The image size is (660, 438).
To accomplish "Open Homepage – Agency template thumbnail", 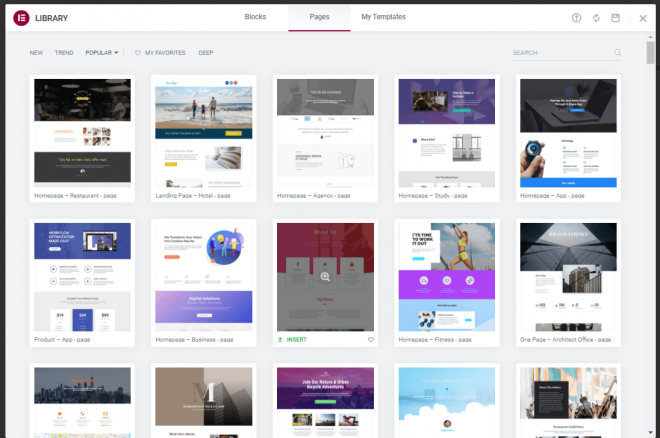I will point(325,133).
